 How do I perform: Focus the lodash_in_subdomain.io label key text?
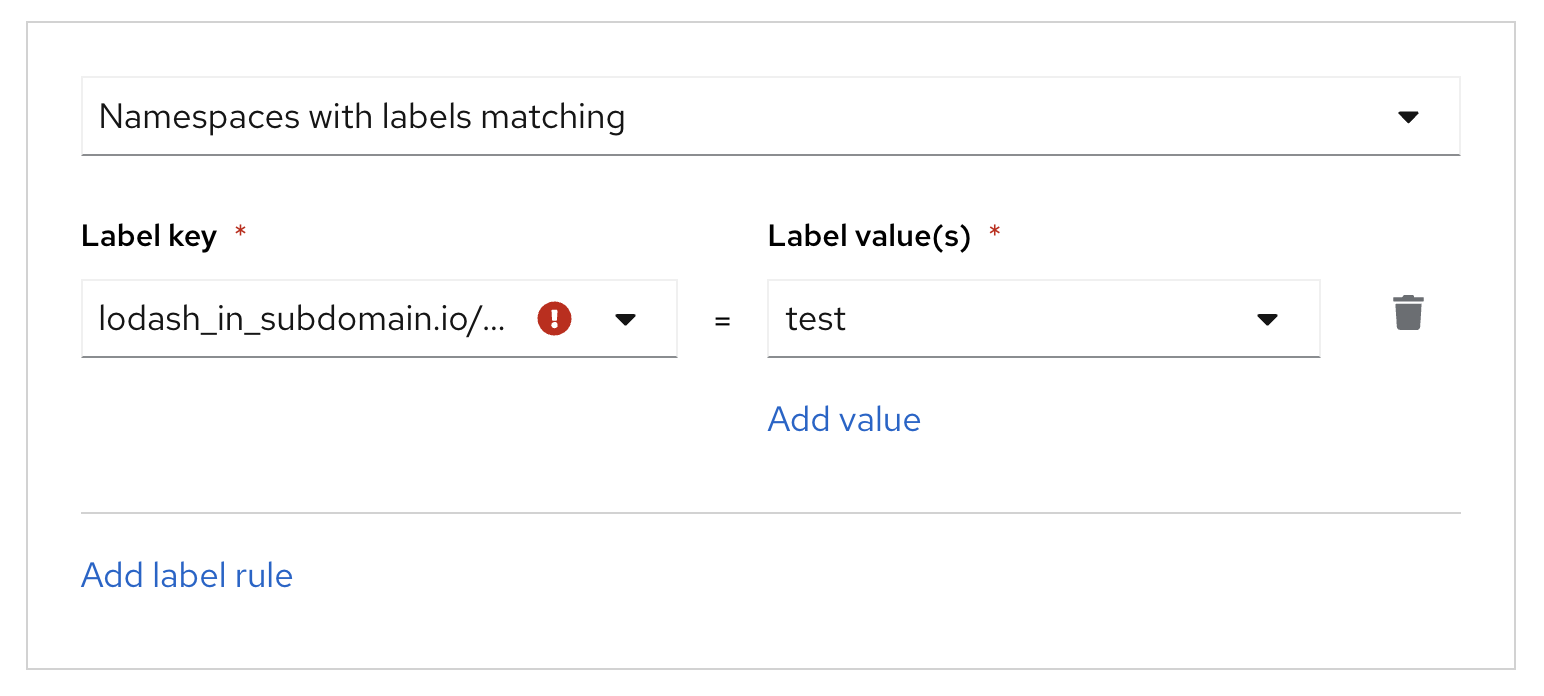300,319
